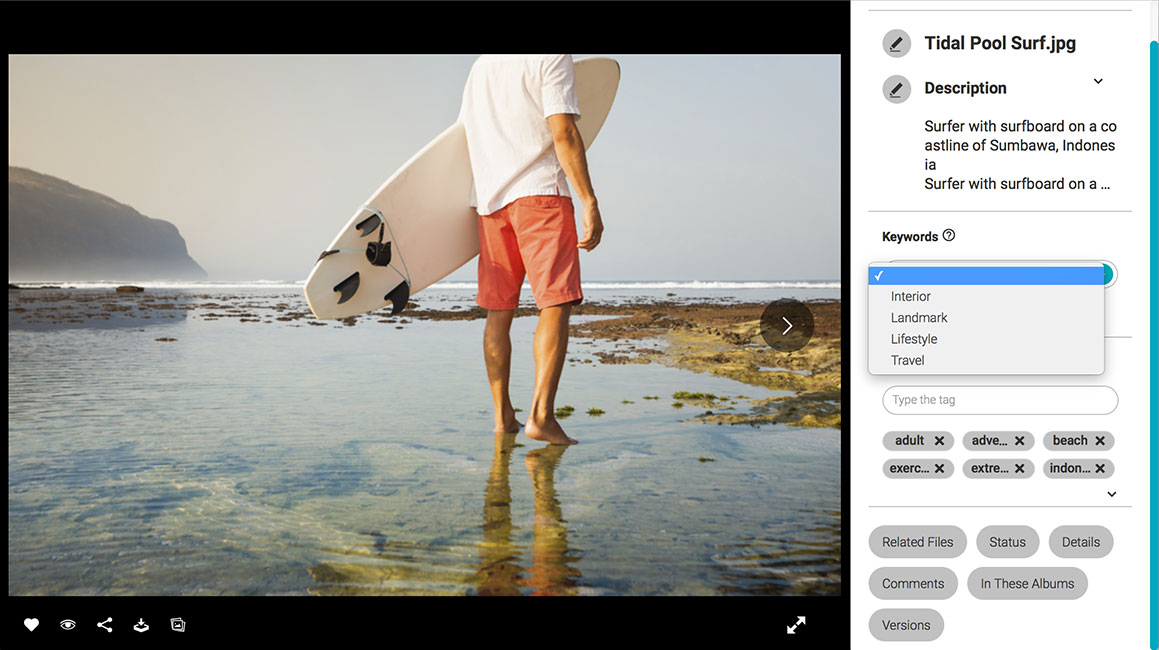The width and height of the screenshot is (1159, 650).
Task: Remove the 'indon...' keyword tag
Action: (1102, 468)
